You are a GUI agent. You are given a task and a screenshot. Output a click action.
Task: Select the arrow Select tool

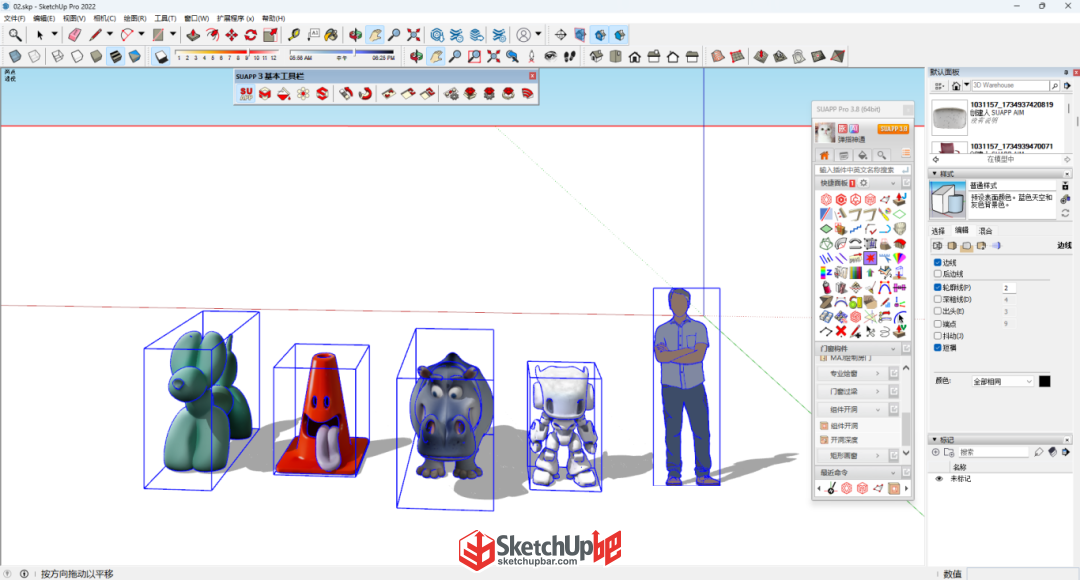click(x=40, y=34)
